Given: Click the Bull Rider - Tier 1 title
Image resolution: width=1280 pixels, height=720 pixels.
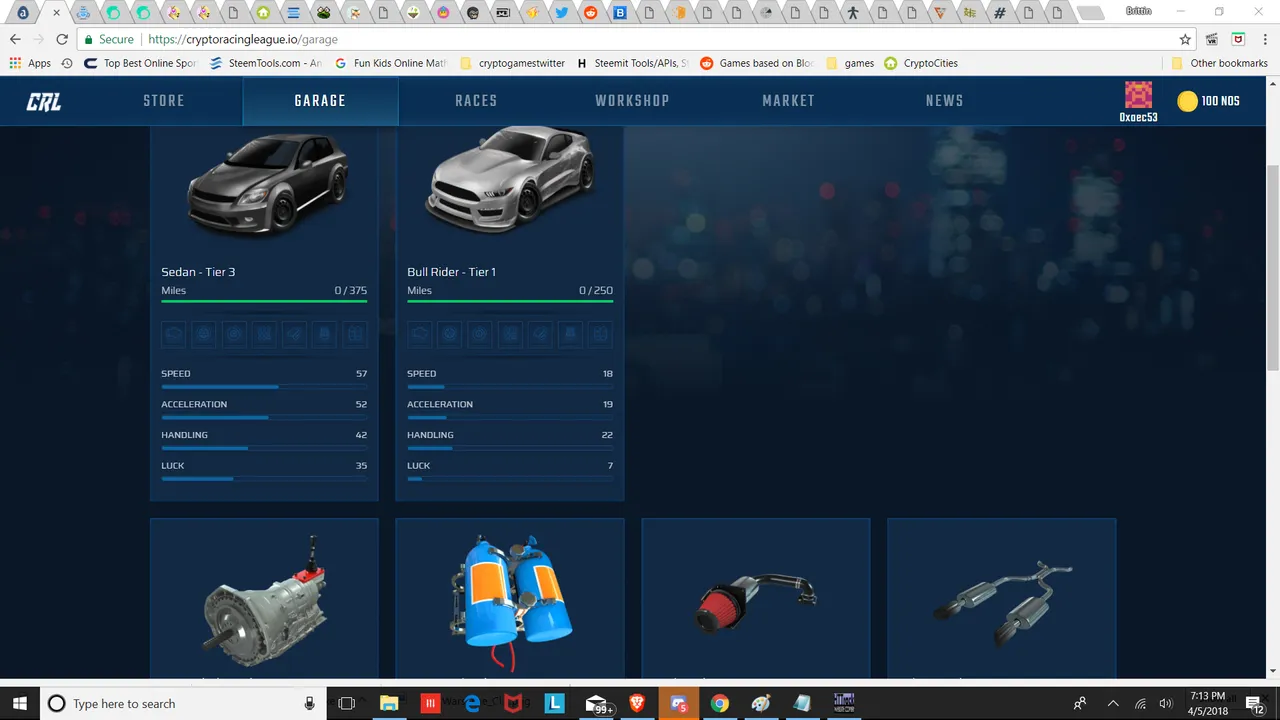Looking at the screenshot, I should coord(451,272).
